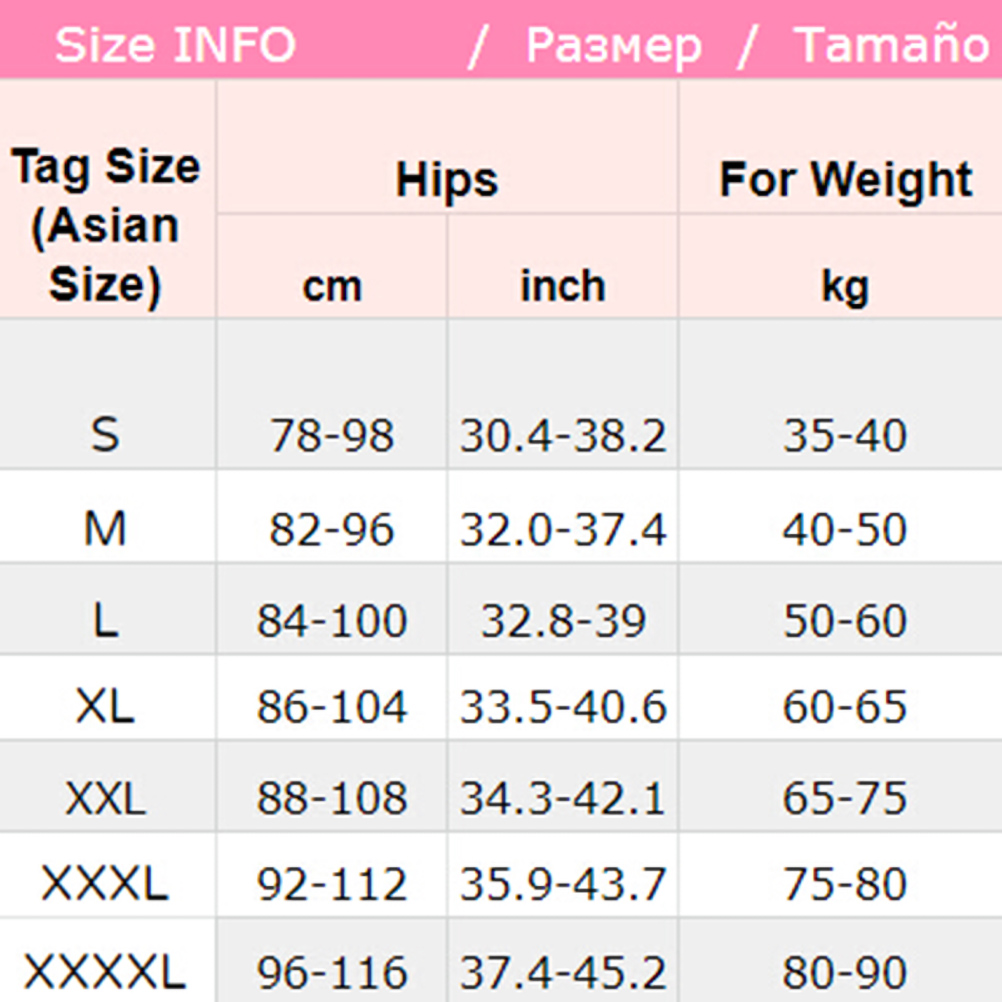The height and width of the screenshot is (1002, 1002).
Task: Select the S size row label
Action: pos(105,435)
